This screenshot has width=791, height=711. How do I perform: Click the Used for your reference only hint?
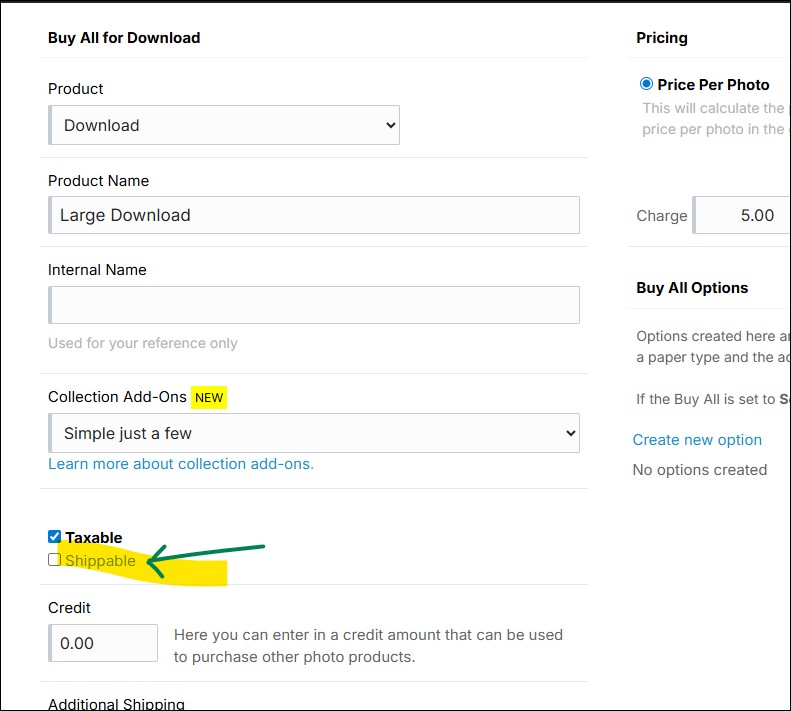point(143,343)
